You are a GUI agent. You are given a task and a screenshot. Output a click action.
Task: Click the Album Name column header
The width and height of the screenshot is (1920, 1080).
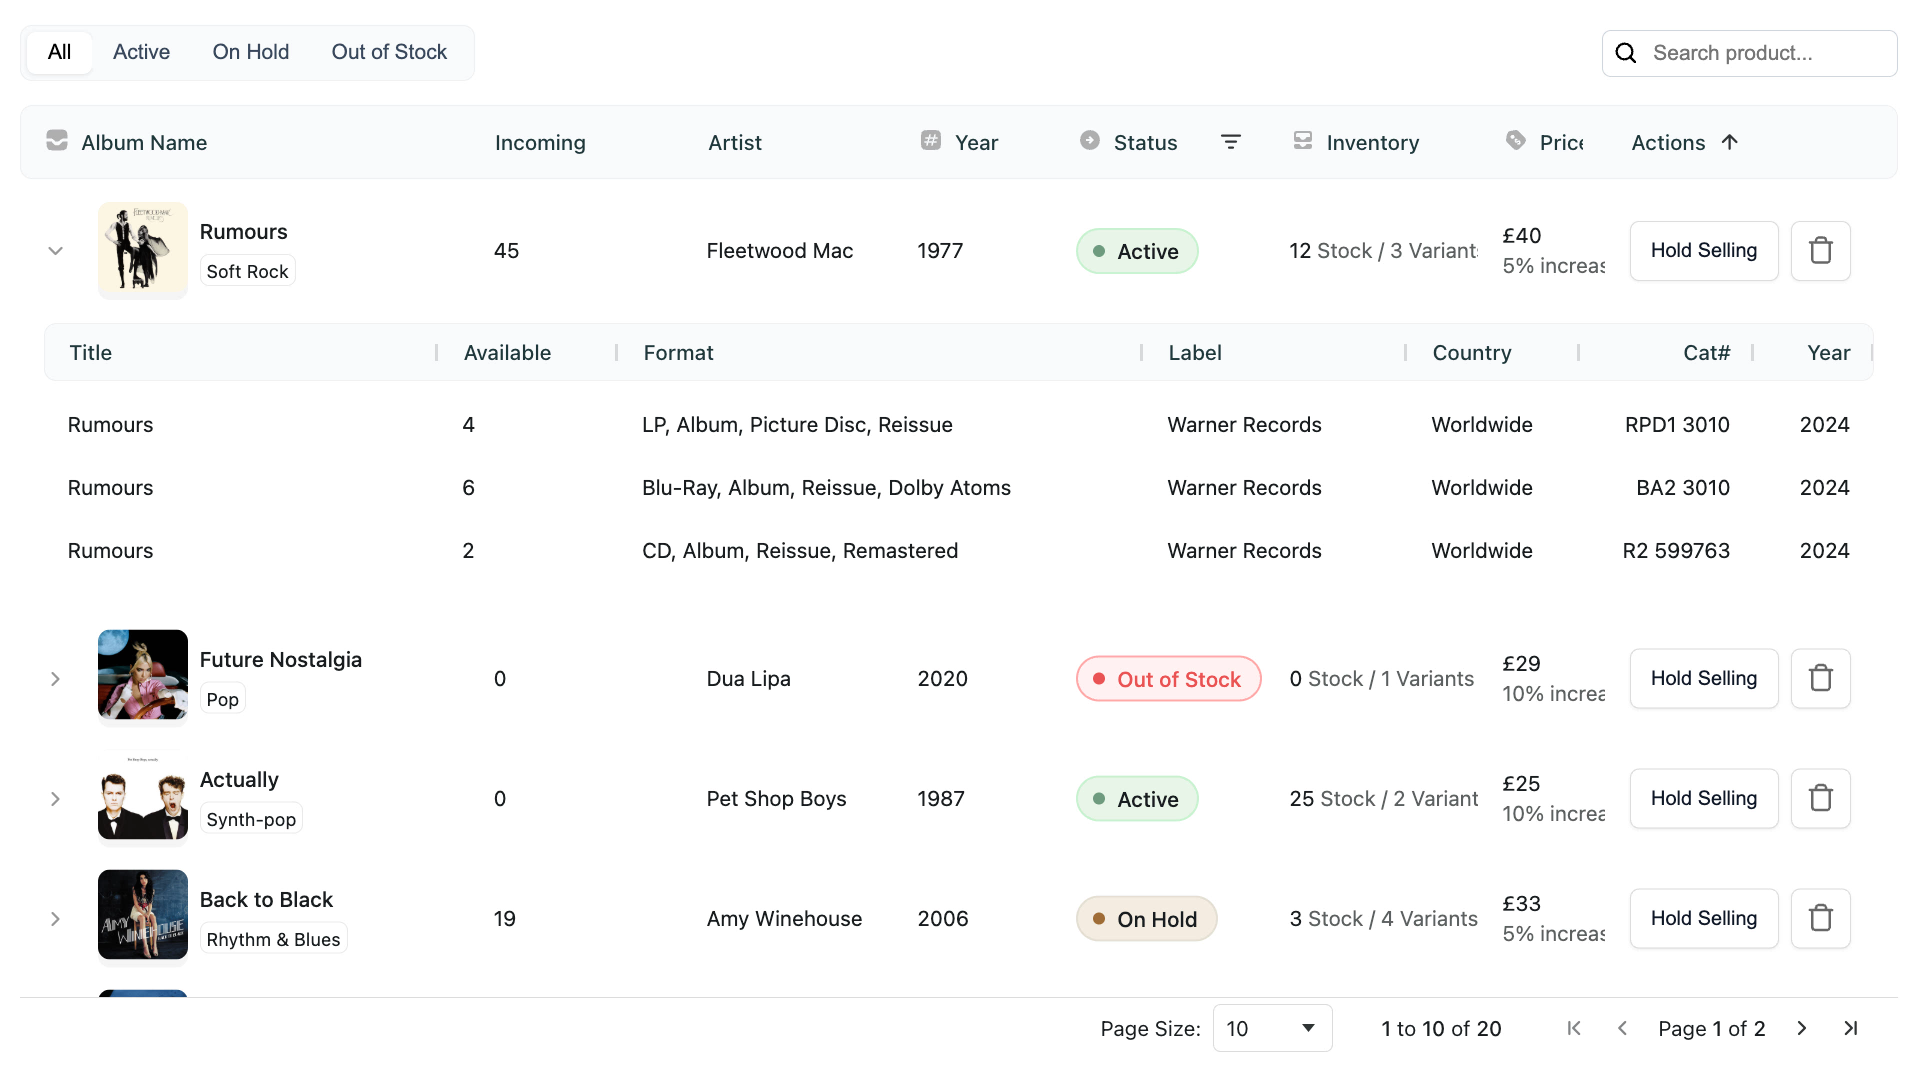(x=144, y=142)
